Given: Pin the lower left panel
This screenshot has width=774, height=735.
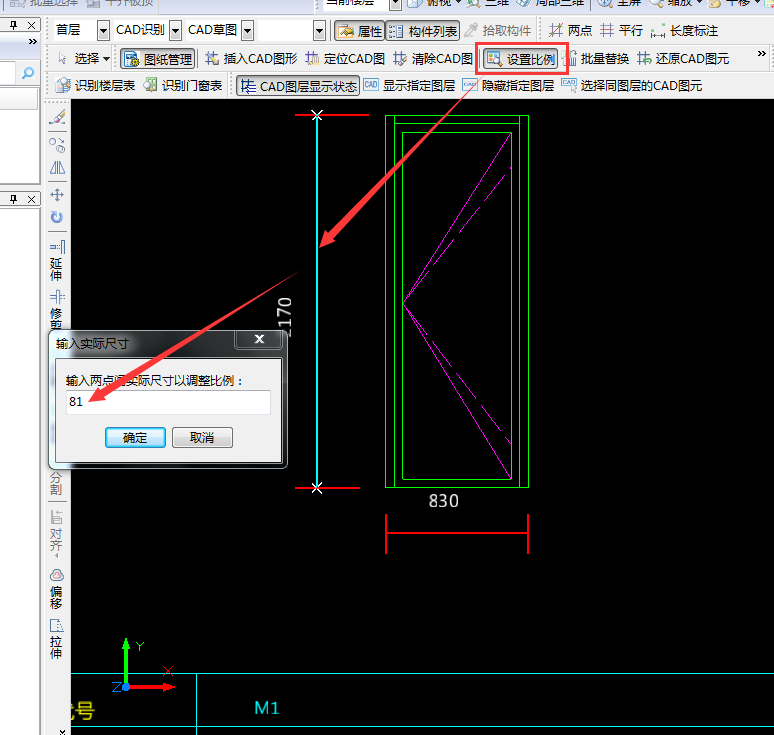Looking at the screenshot, I should click(x=13, y=199).
